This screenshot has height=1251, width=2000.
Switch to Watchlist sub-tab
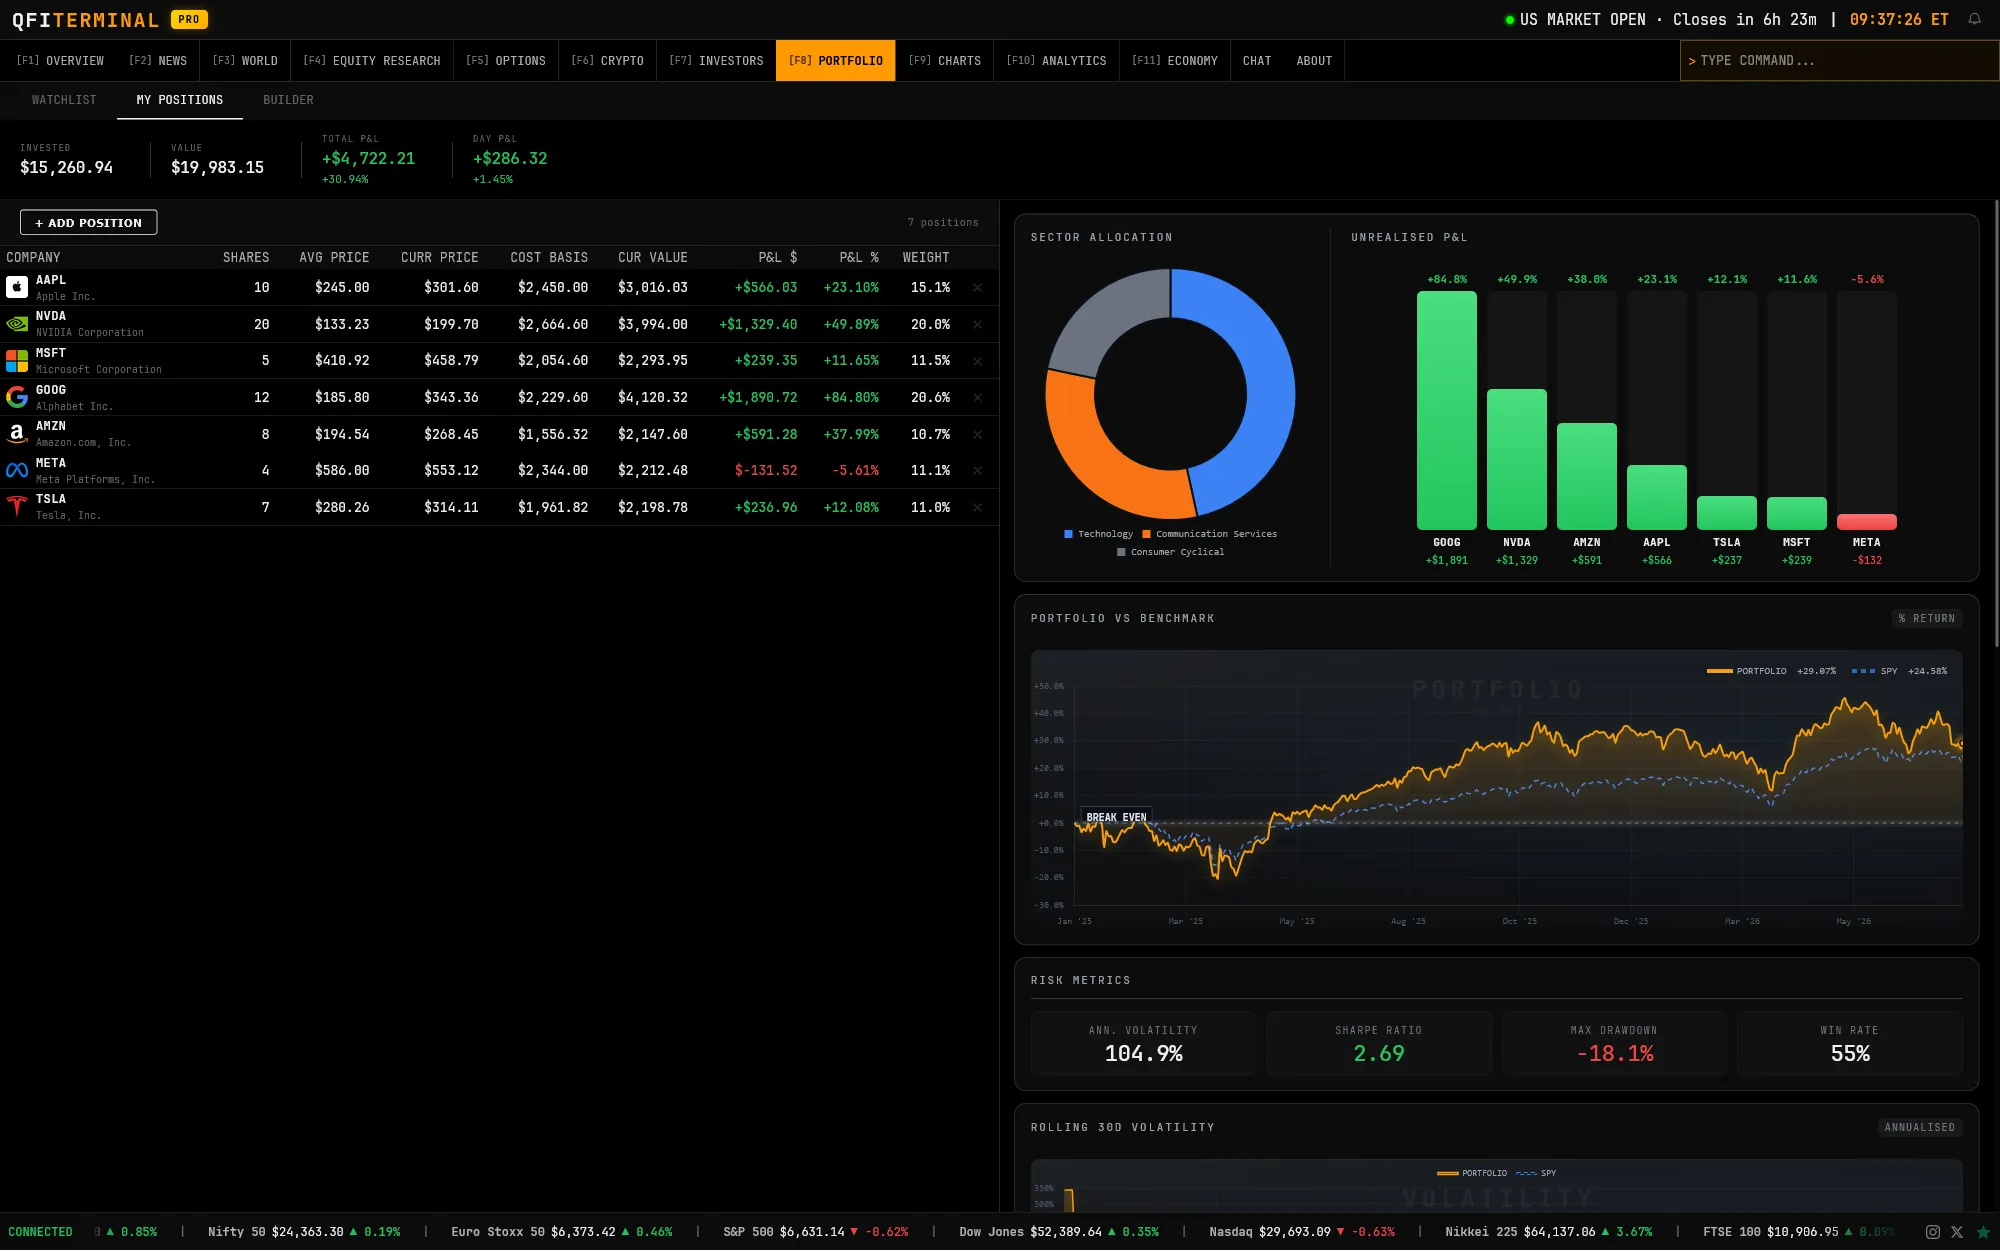tap(64, 100)
